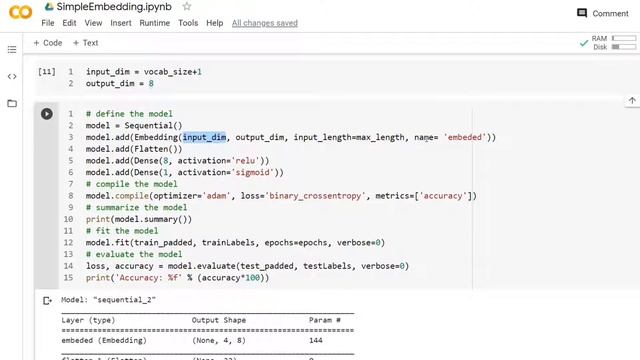Screen dimensions: 640x360
Task: Click the '# define the model' comment
Action: pos(129,114)
